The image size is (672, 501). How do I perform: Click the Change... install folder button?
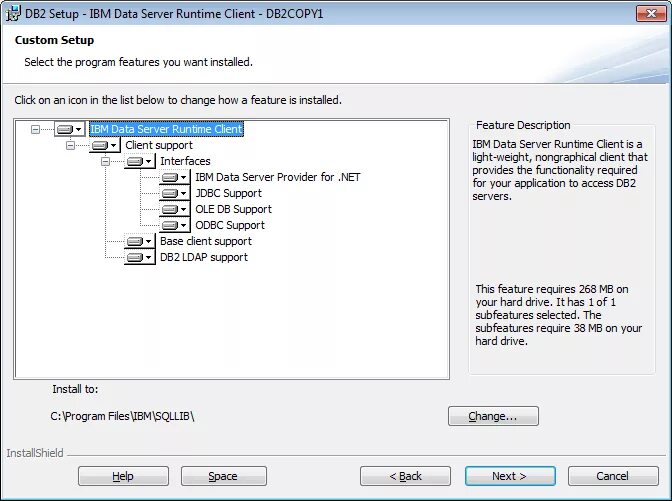click(x=493, y=416)
